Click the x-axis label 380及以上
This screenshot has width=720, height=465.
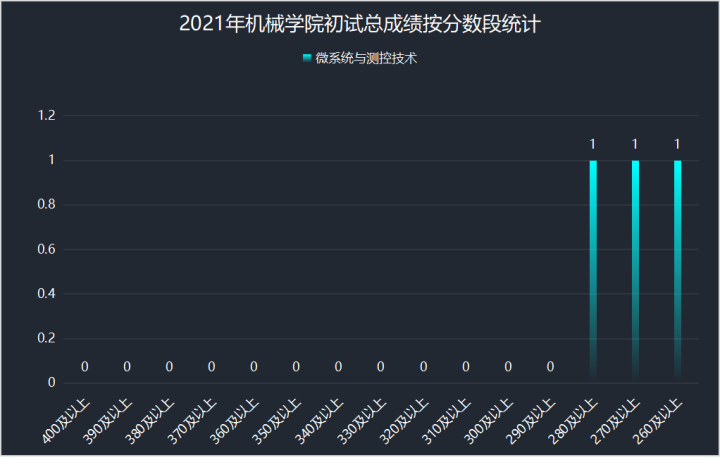coord(151,421)
